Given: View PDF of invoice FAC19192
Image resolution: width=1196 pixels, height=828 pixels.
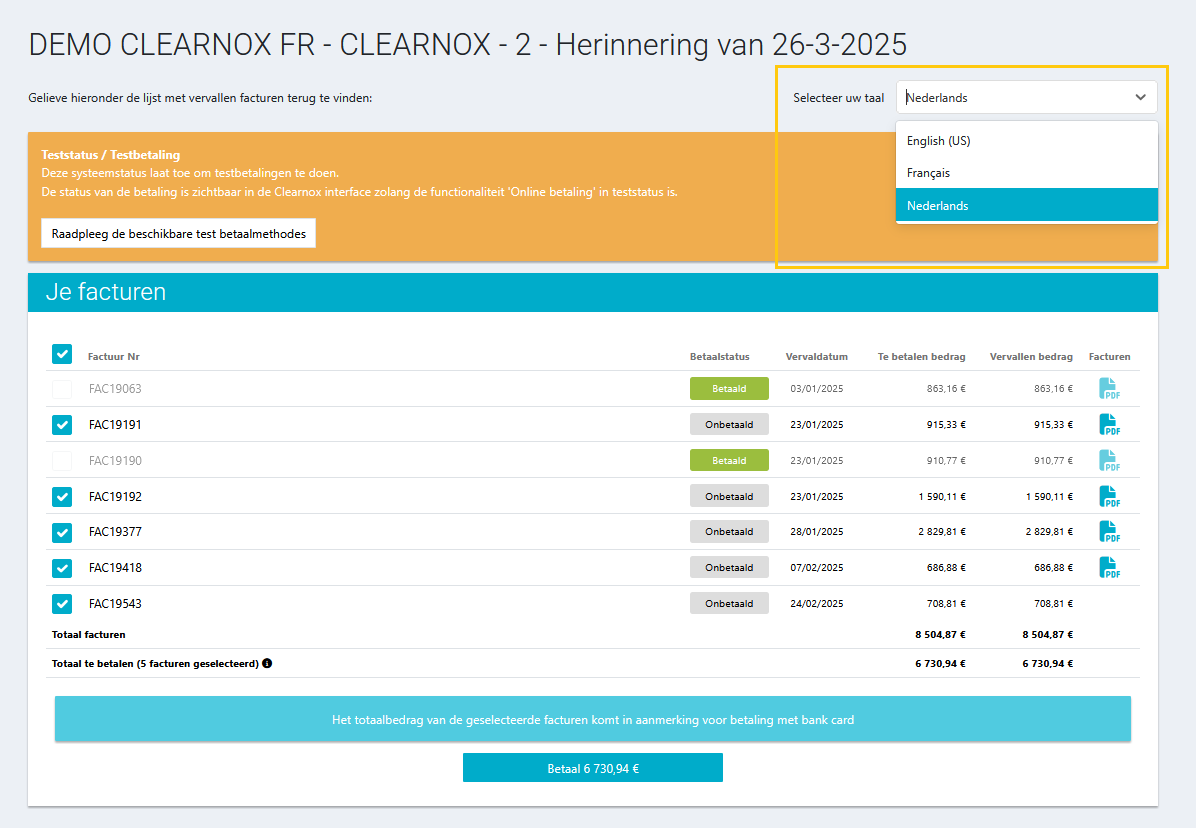Looking at the screenshot, I should [1109, 497].
